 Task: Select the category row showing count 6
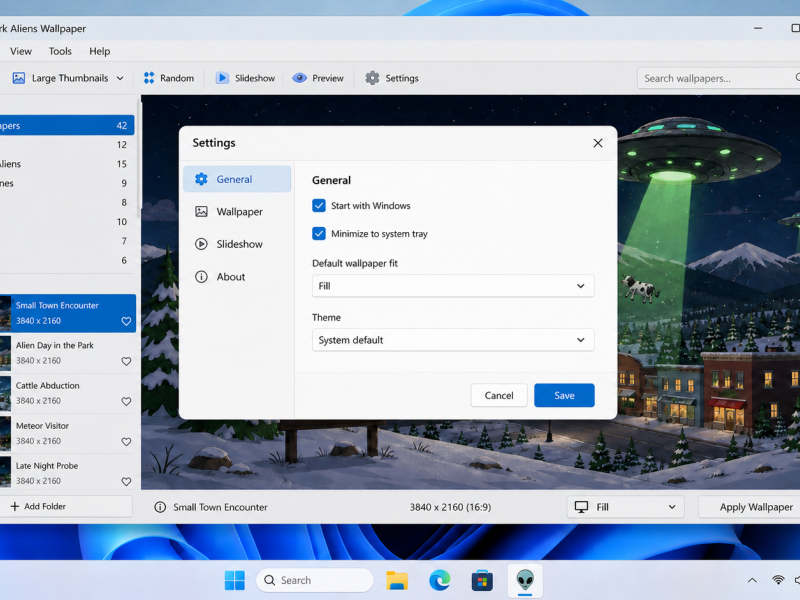[67, 260]
